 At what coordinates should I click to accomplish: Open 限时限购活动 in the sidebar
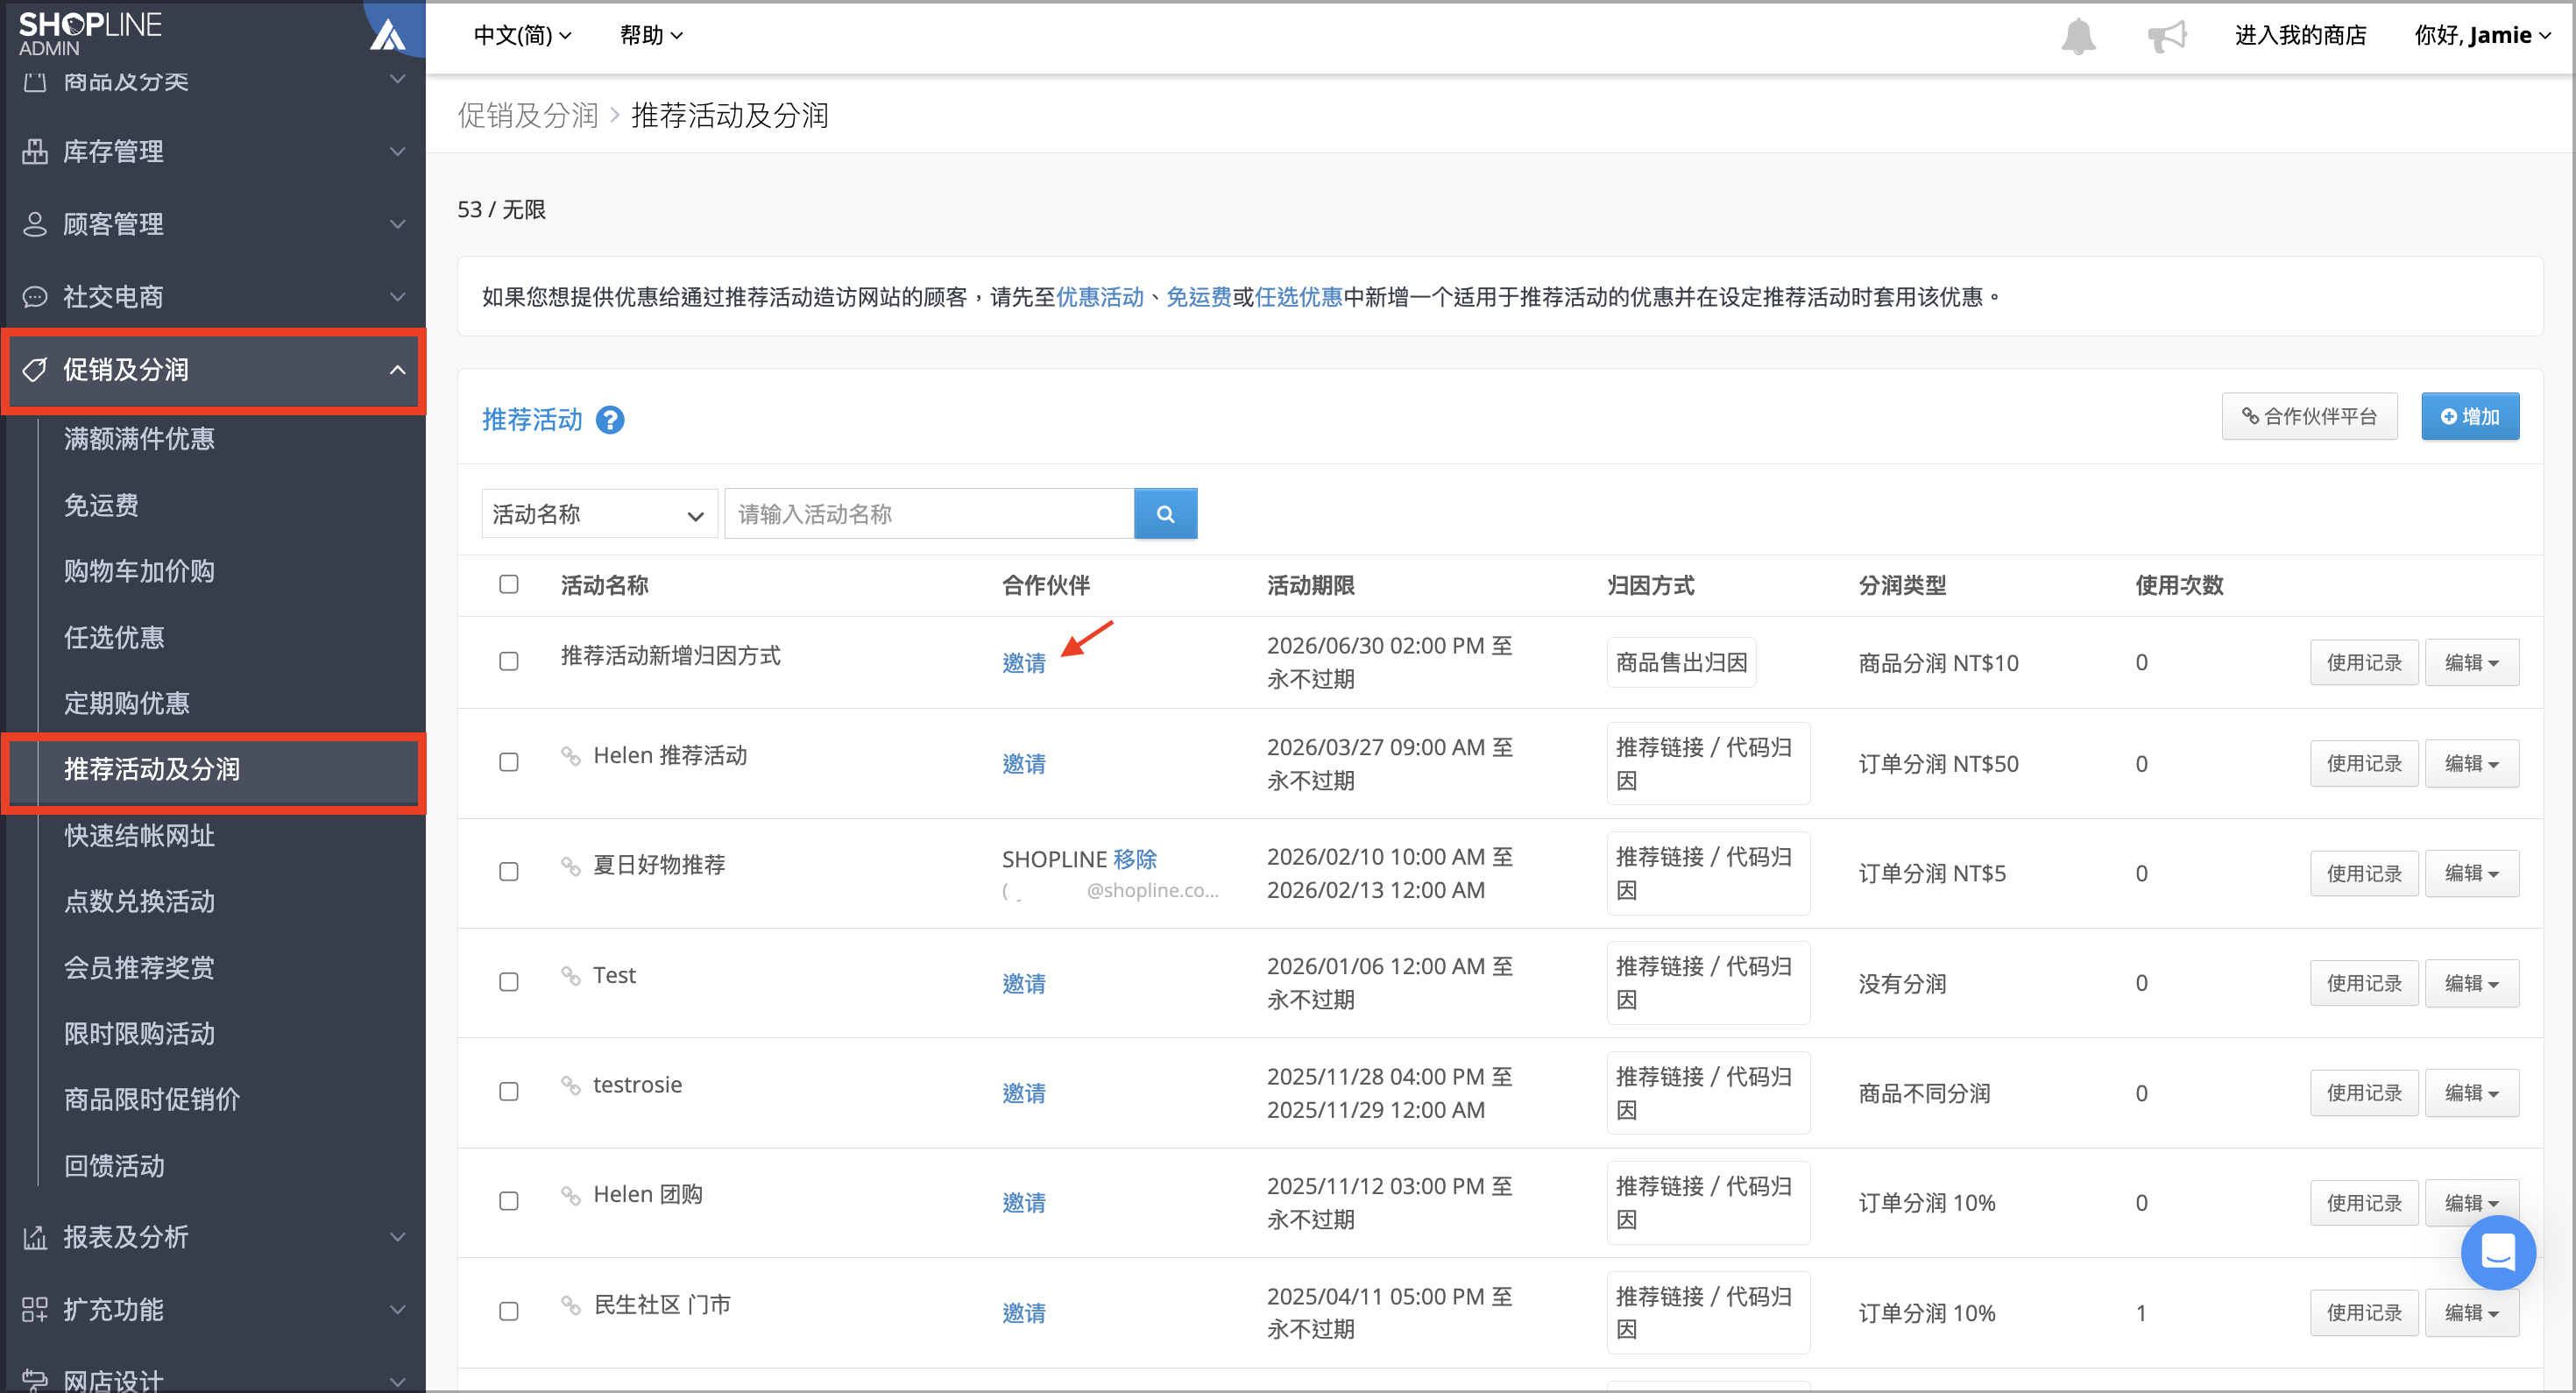[x=139, y=1034]
